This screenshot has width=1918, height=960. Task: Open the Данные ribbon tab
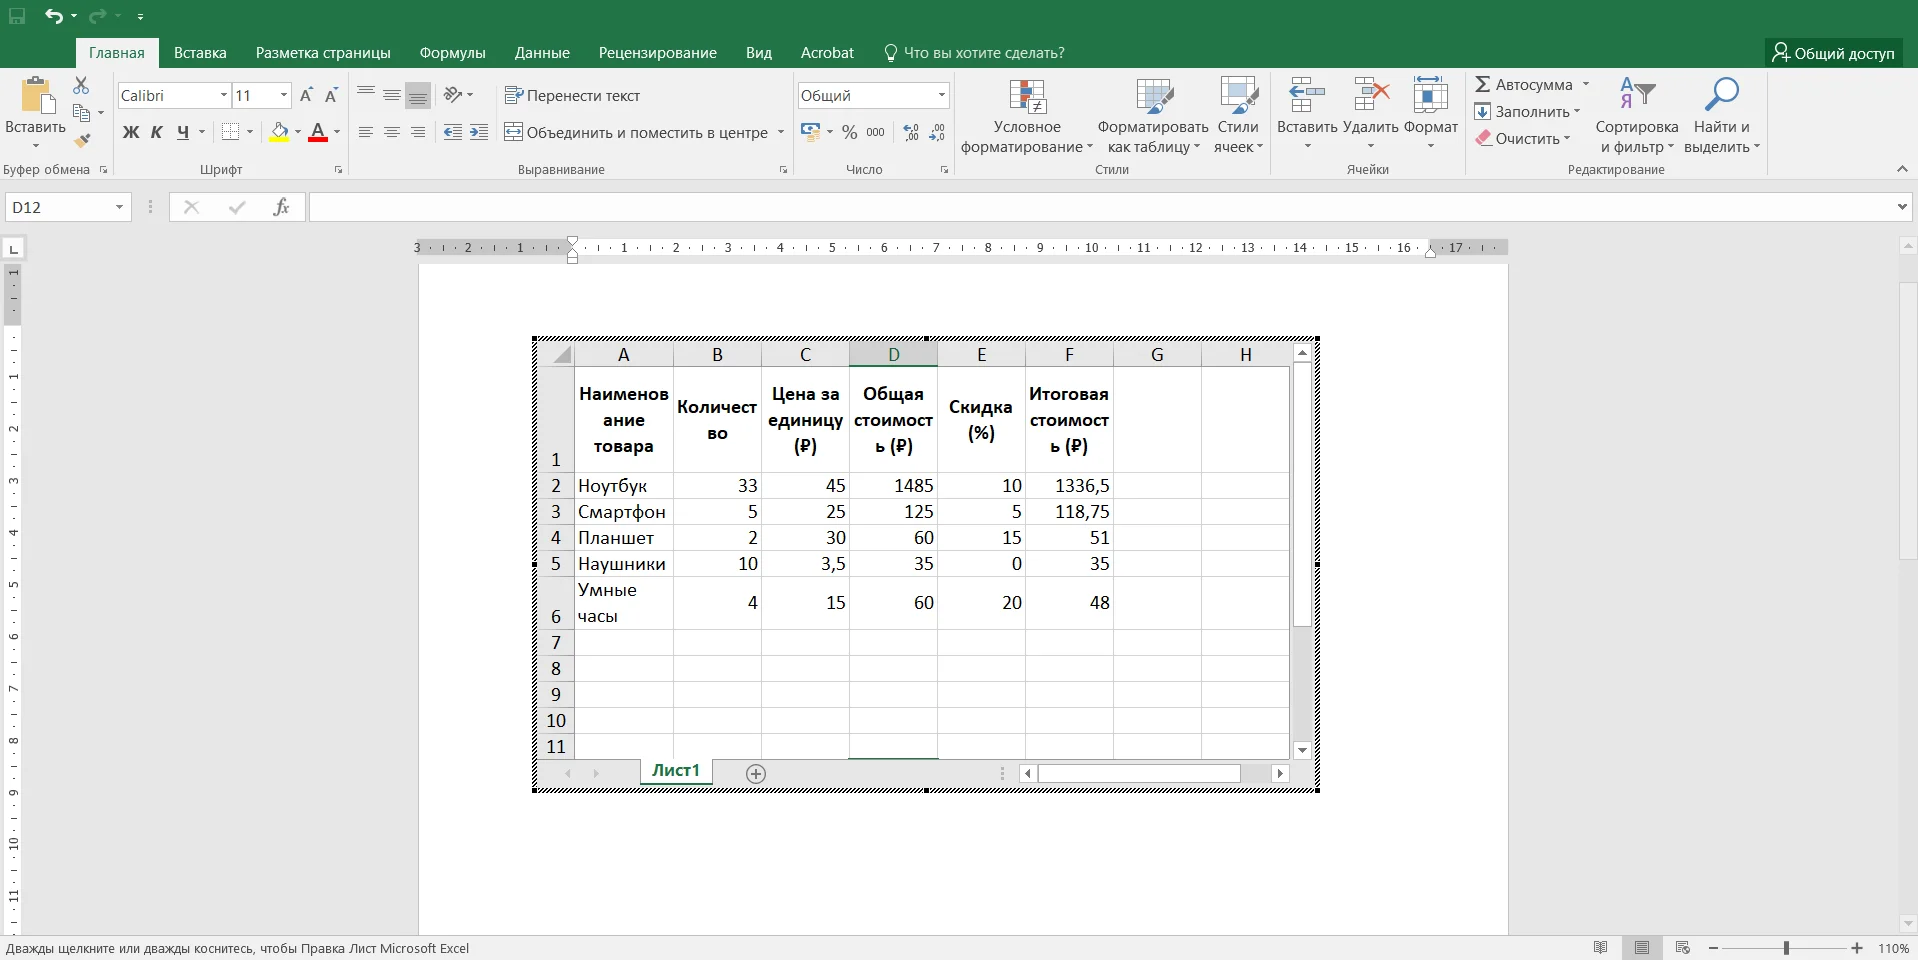pos(542,53)
